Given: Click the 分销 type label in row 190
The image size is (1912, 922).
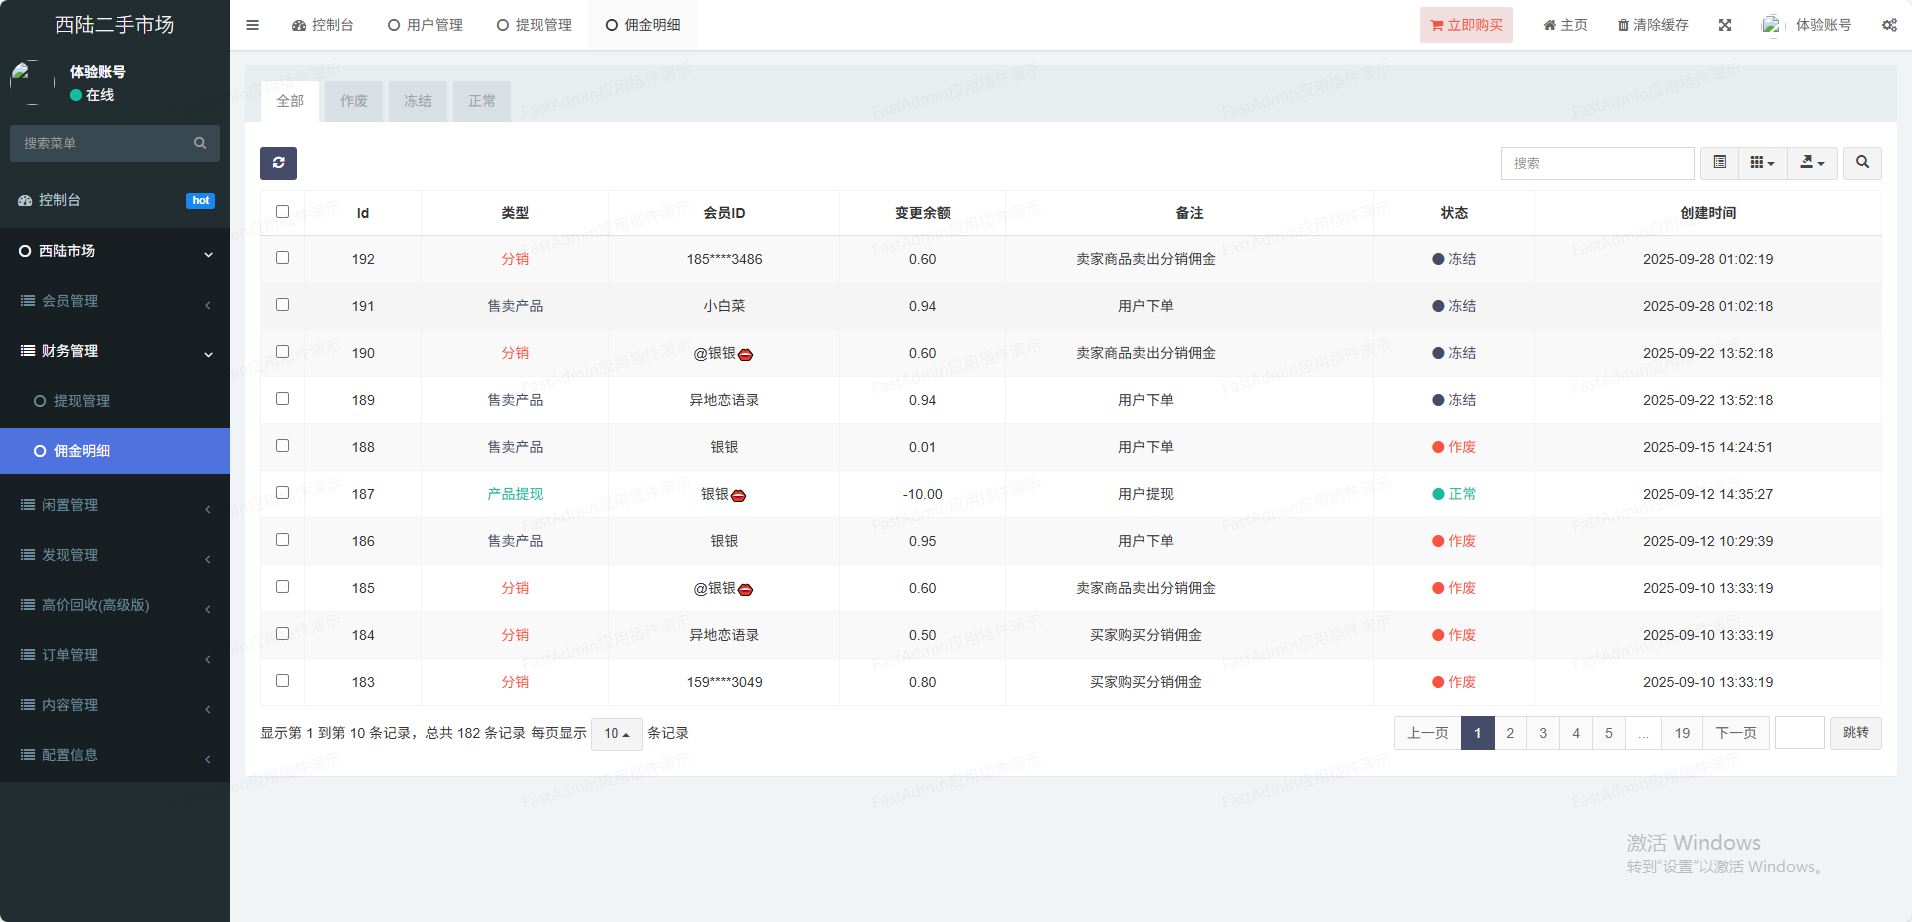Looking at the screenshot, I should [x=515, y=353].
